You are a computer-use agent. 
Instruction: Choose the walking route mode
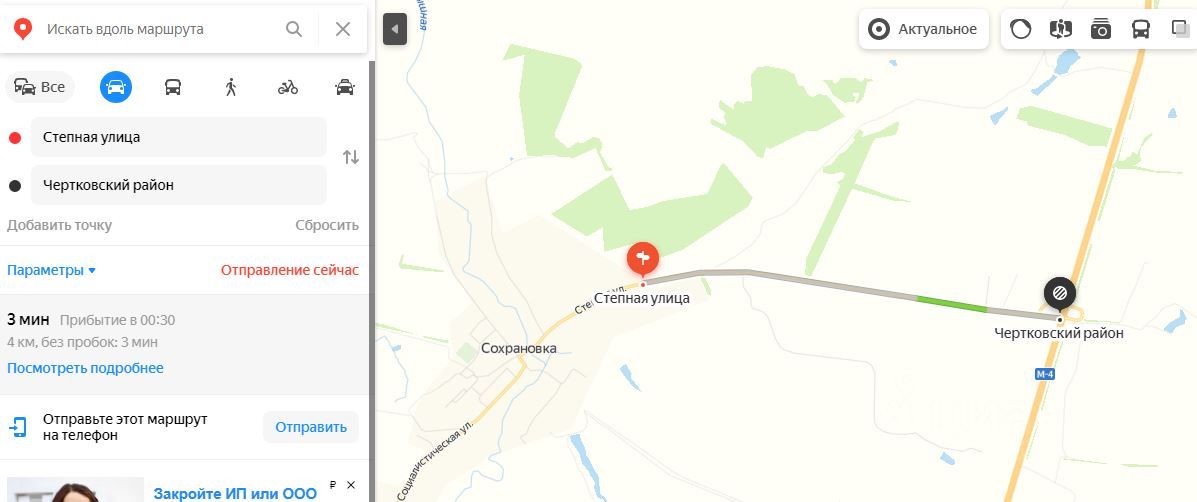coord(231,87)
